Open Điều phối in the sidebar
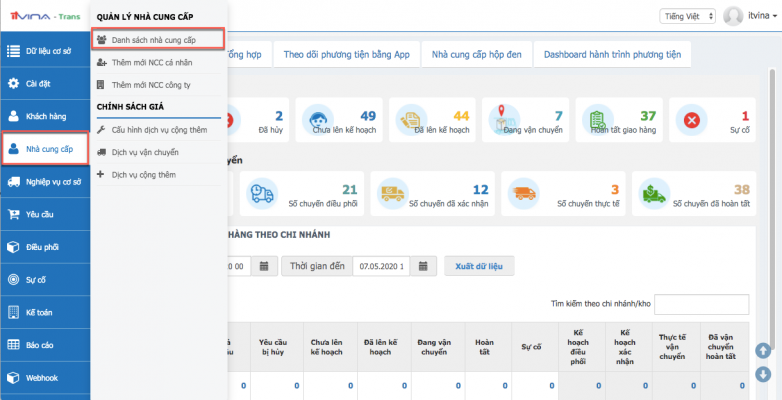Image resolution: width=782 pixels, height=400 pixels. (44, 247)
